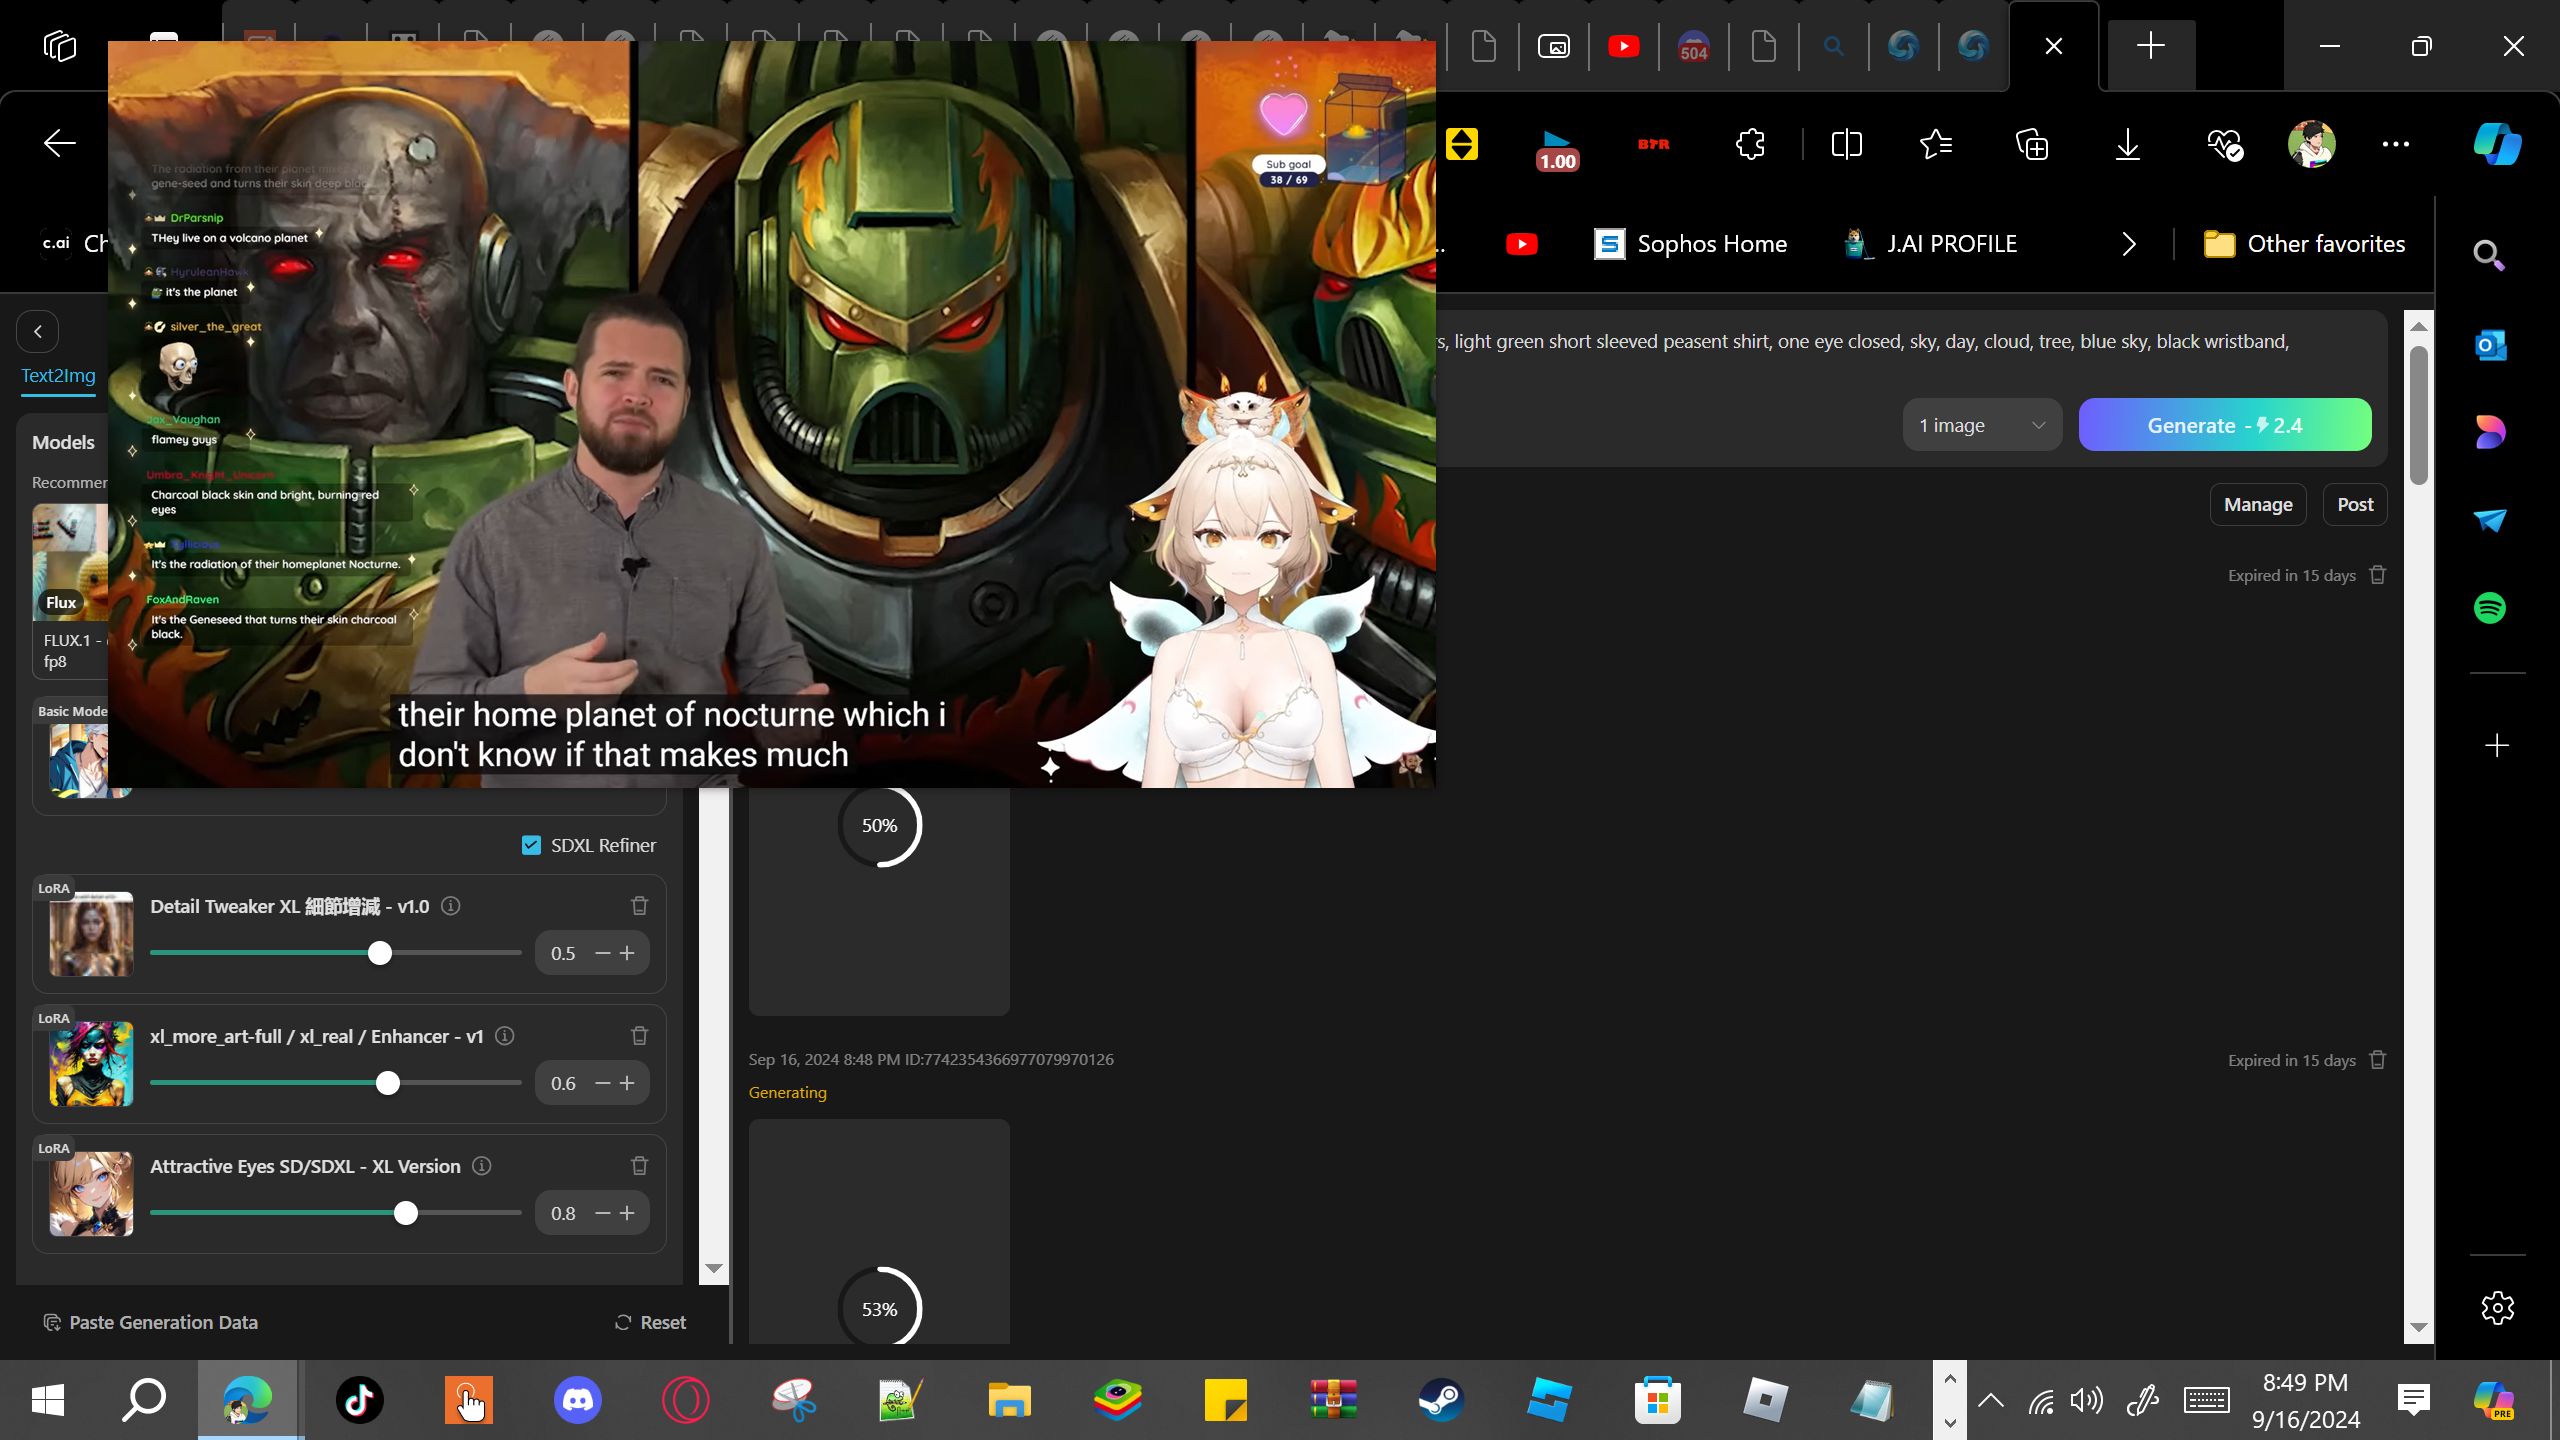
Task: Increase Detail Tweaker XL weight with plus
Action: tap(627, 953)
